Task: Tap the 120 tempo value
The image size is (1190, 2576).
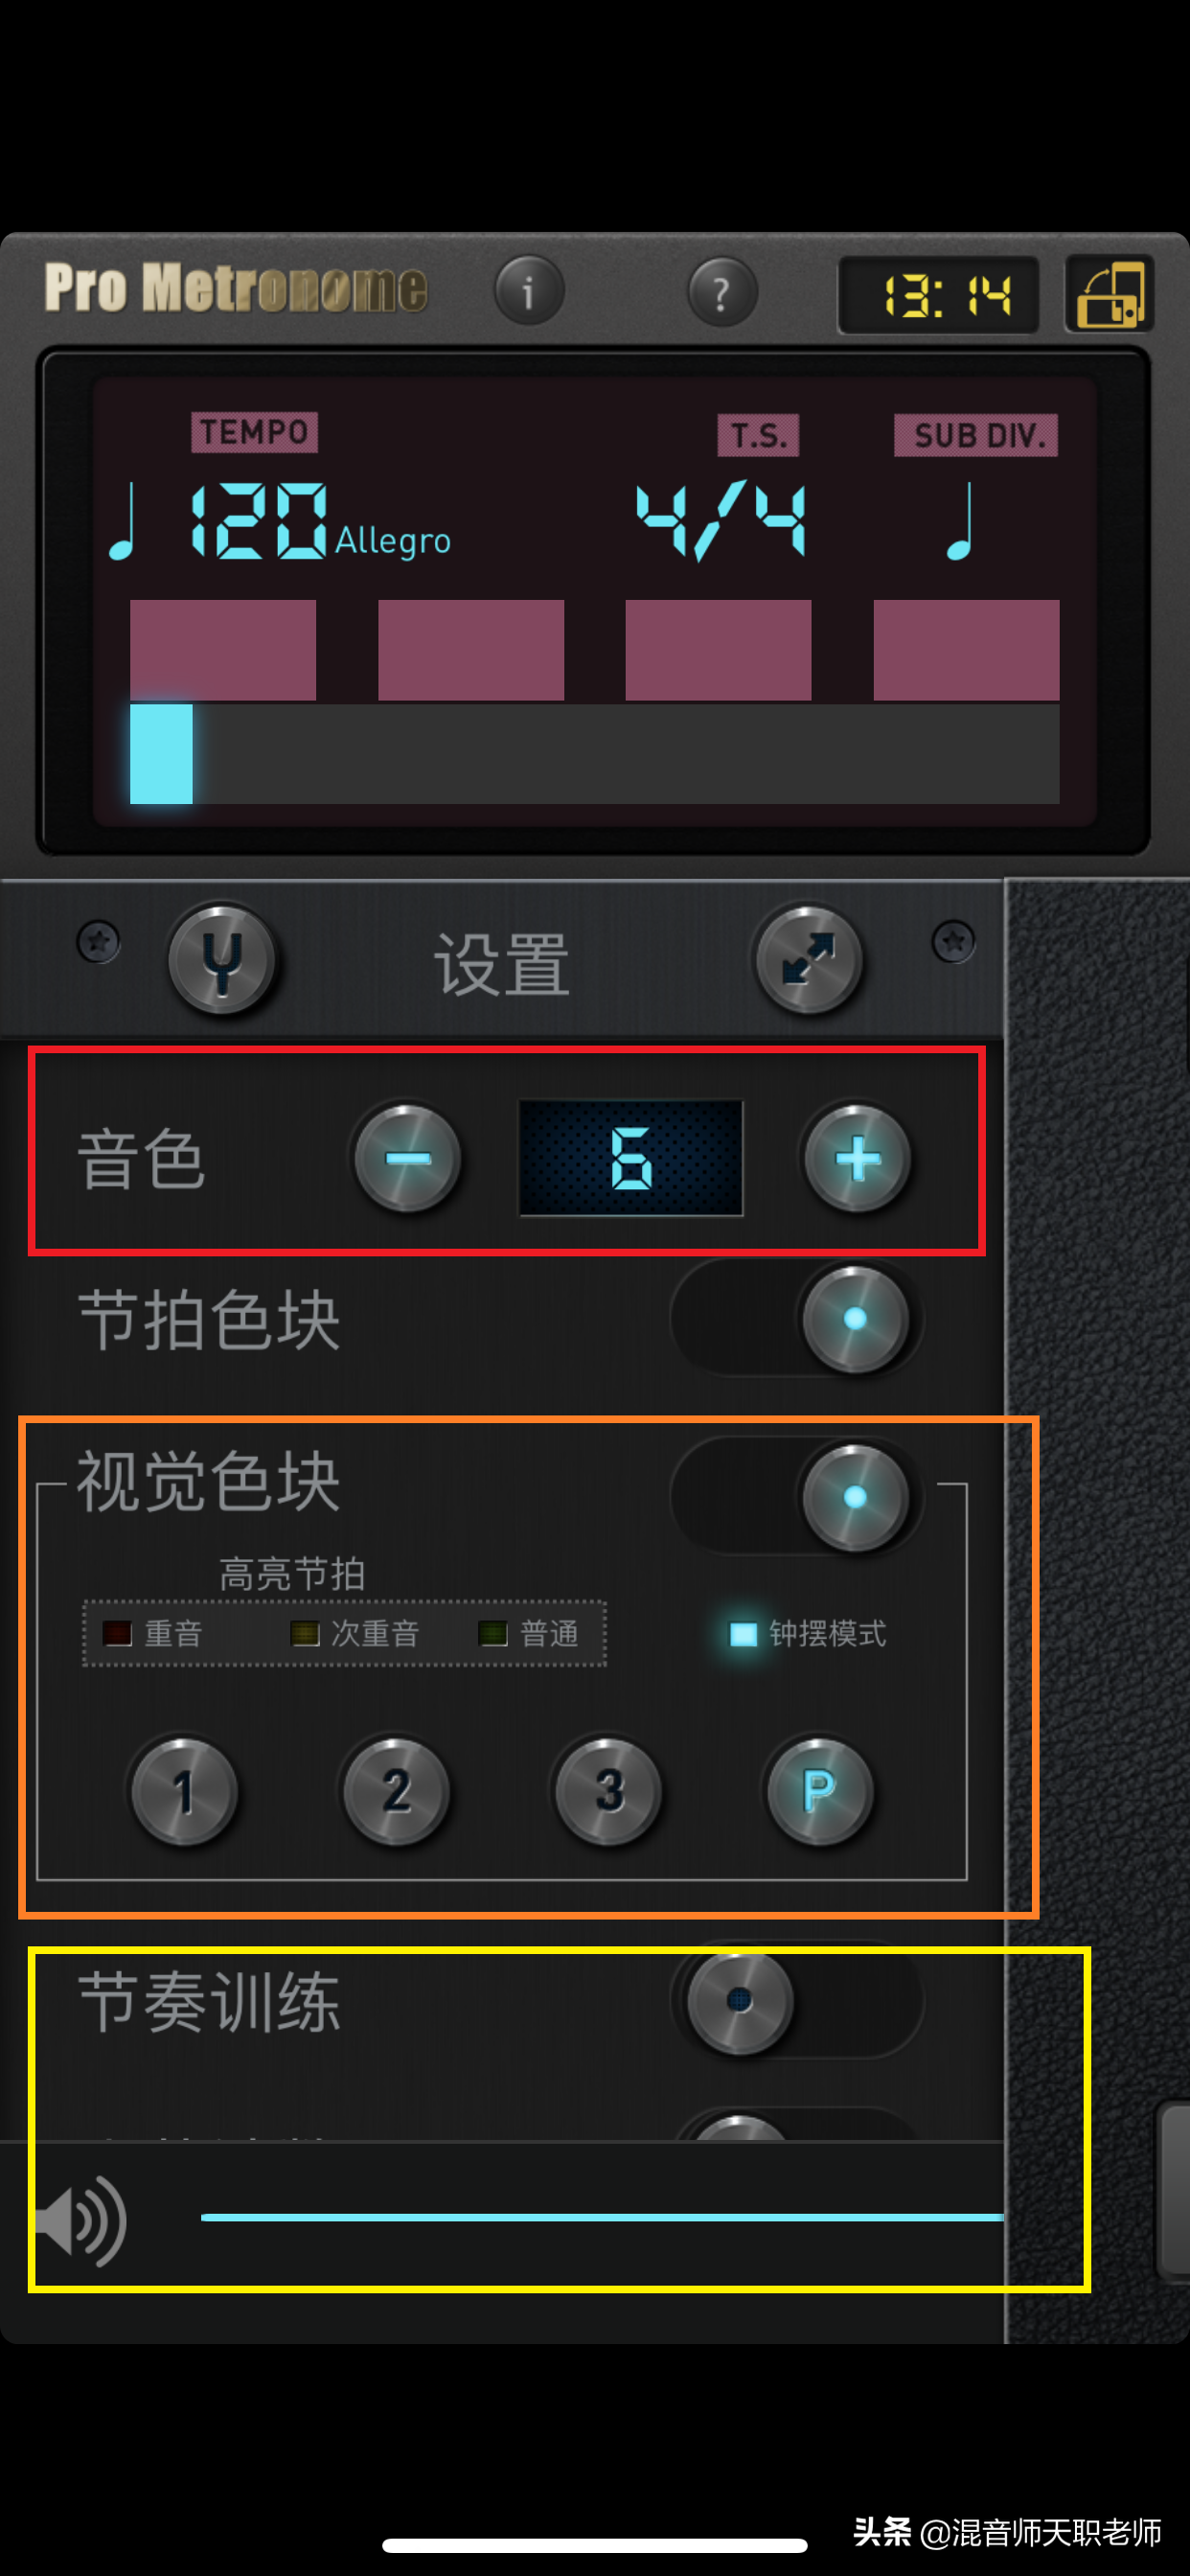Action: tap(258, 520)
